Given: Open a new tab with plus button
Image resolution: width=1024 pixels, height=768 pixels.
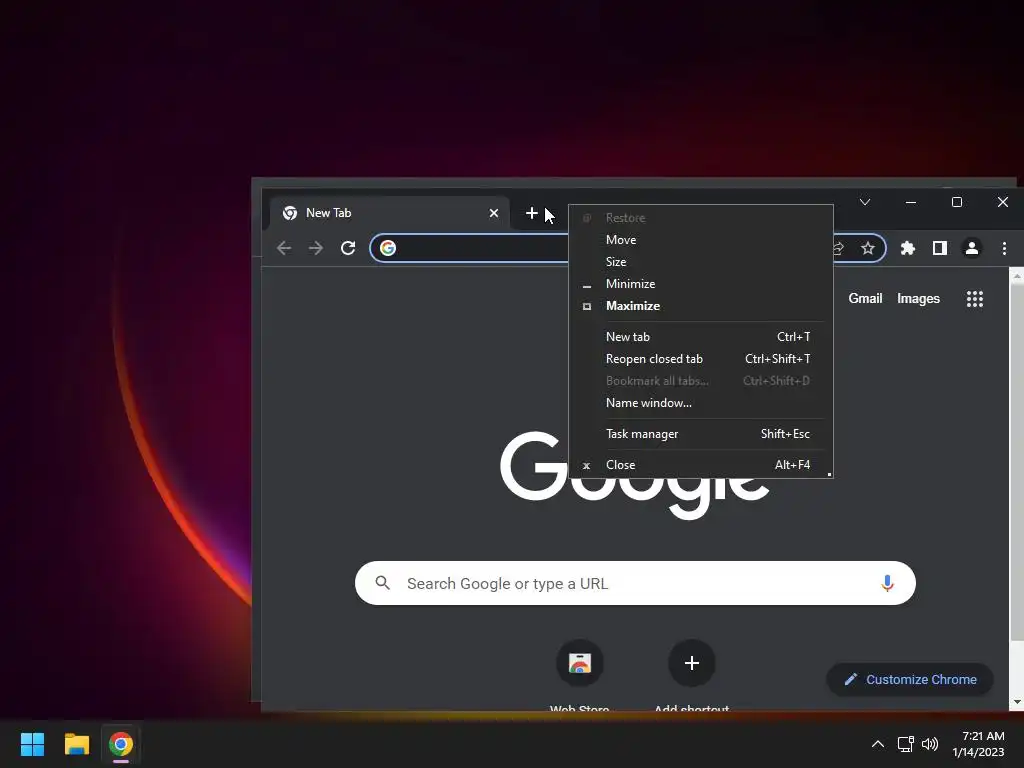Looking at the screenshot, I should pyautogui.click(x=532, y=213).
